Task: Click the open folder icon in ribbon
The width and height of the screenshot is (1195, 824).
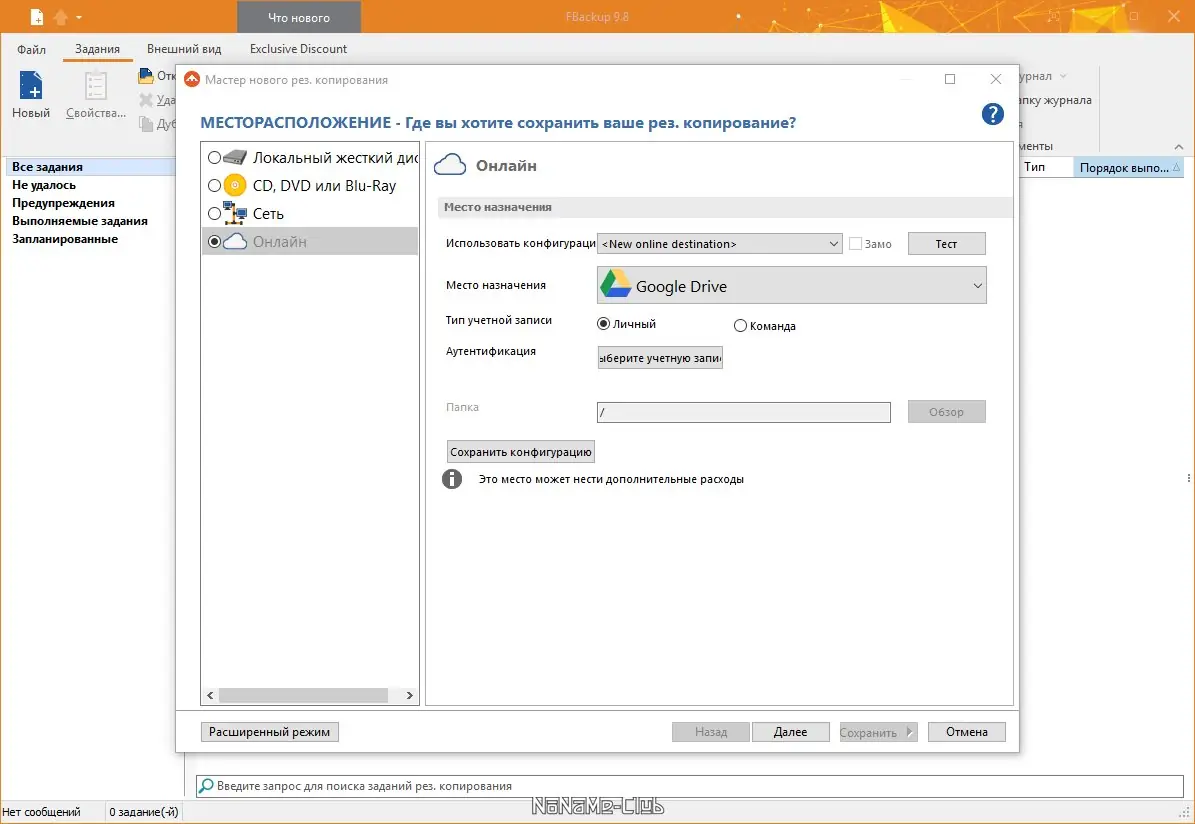Action: click(x=146, y=75)
